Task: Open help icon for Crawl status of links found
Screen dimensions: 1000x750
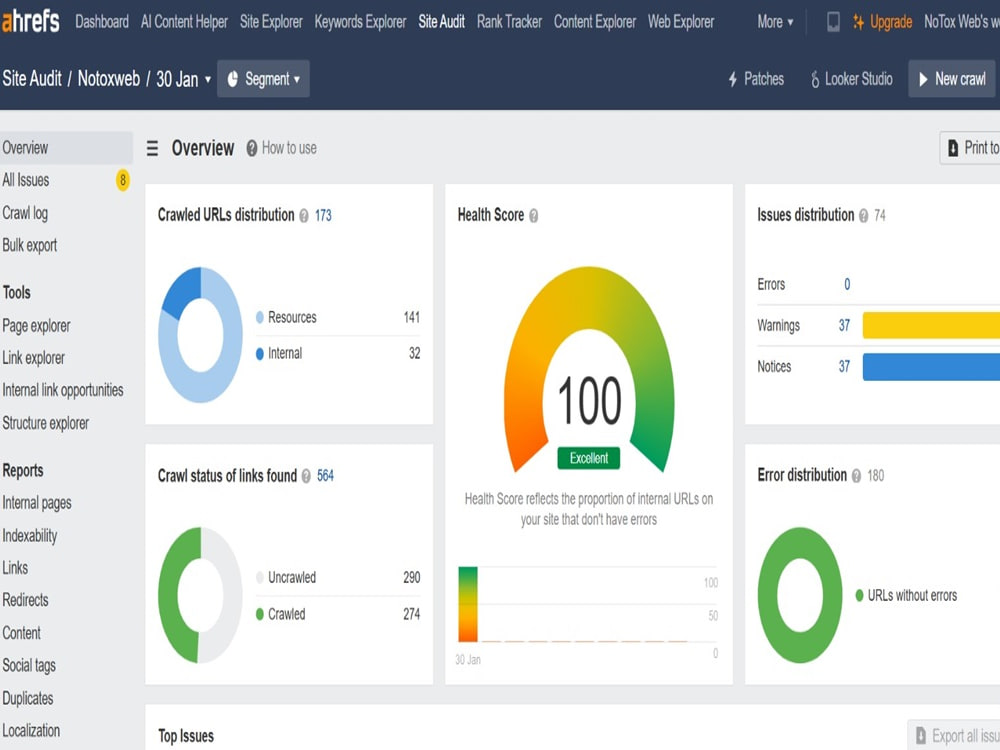Action: (306, 476)
